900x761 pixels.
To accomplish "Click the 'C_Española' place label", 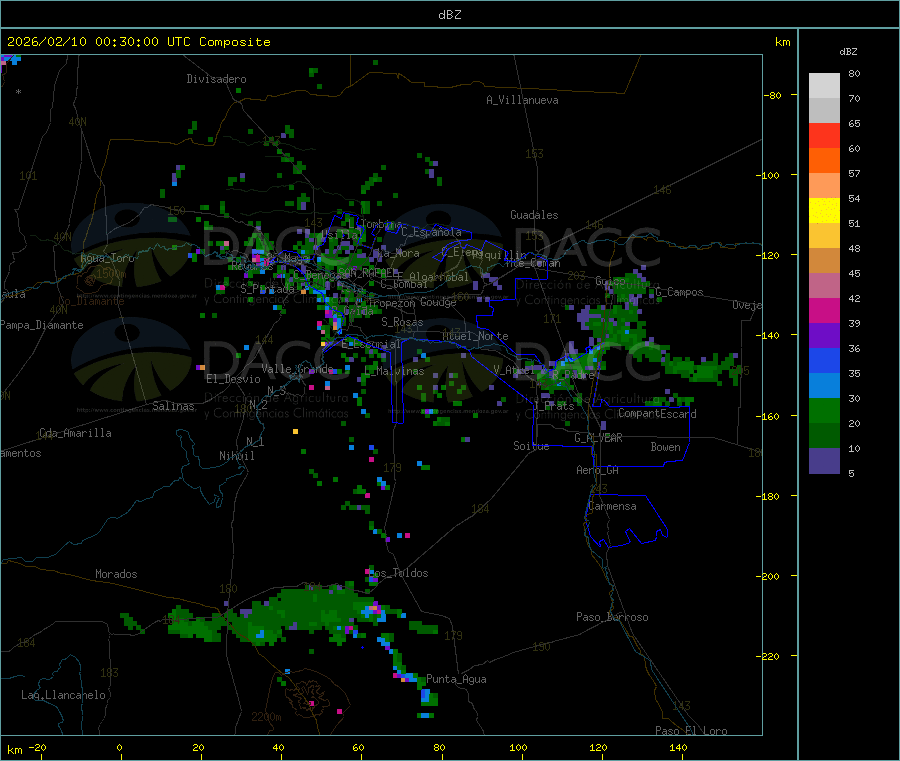I will click(432, 232).
